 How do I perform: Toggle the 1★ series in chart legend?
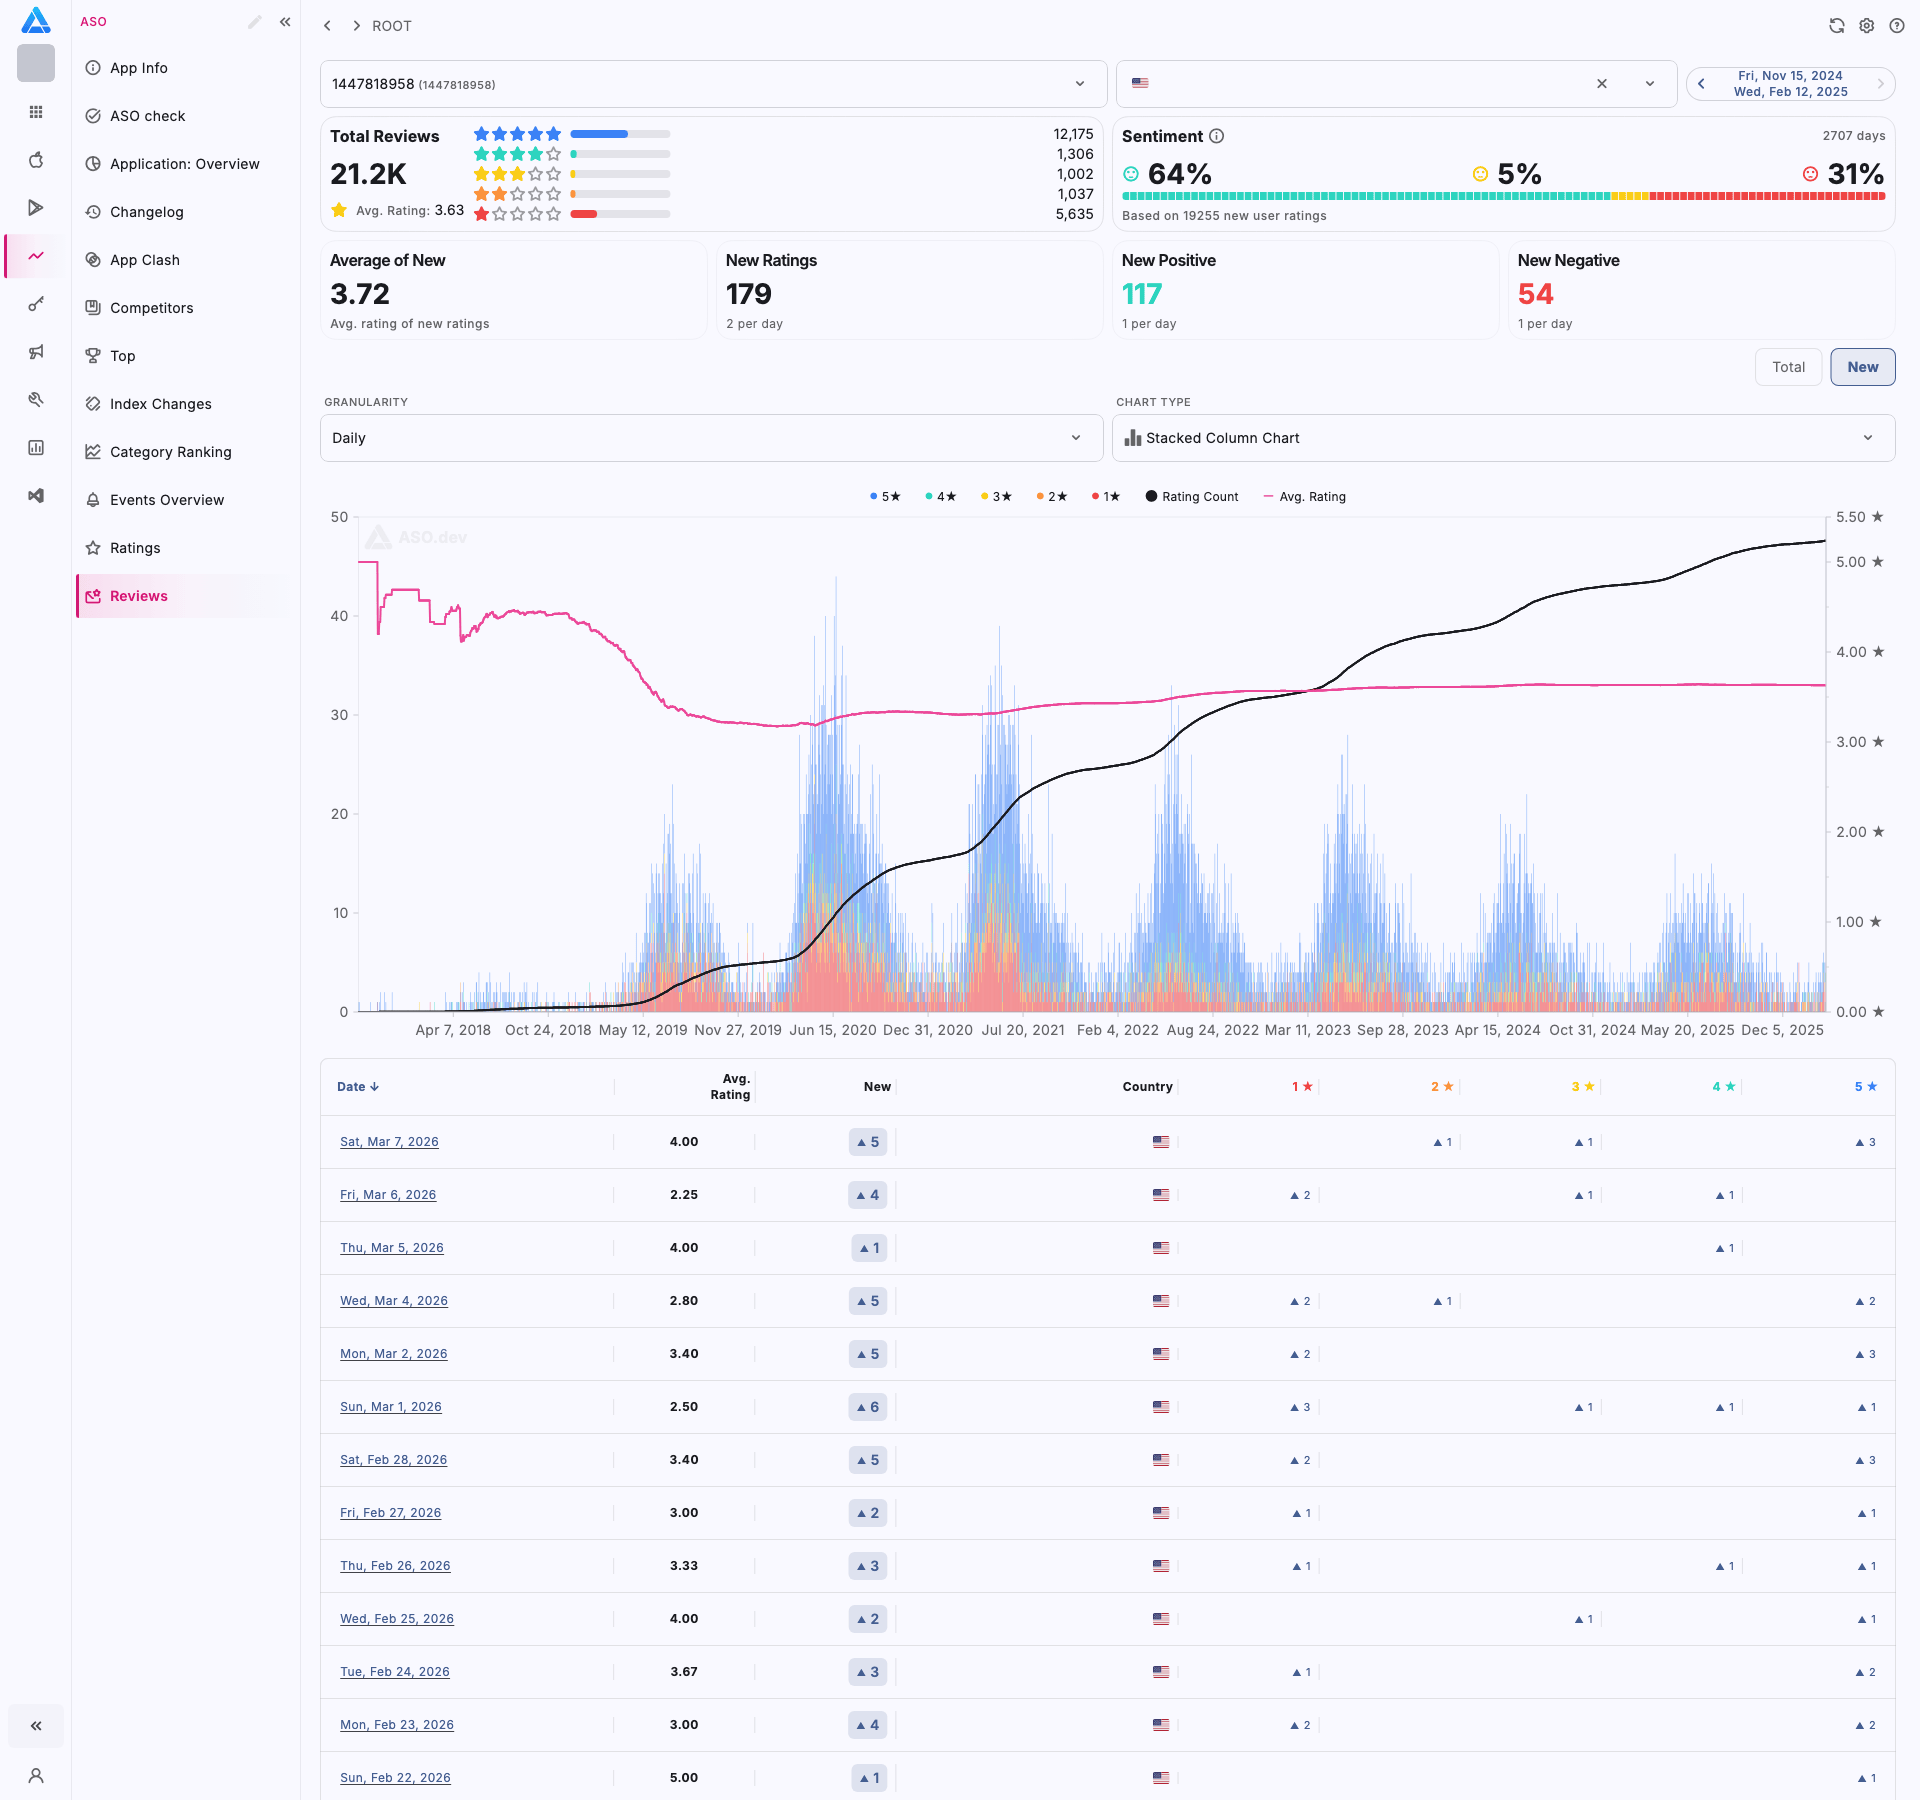tap(1106, 497)
